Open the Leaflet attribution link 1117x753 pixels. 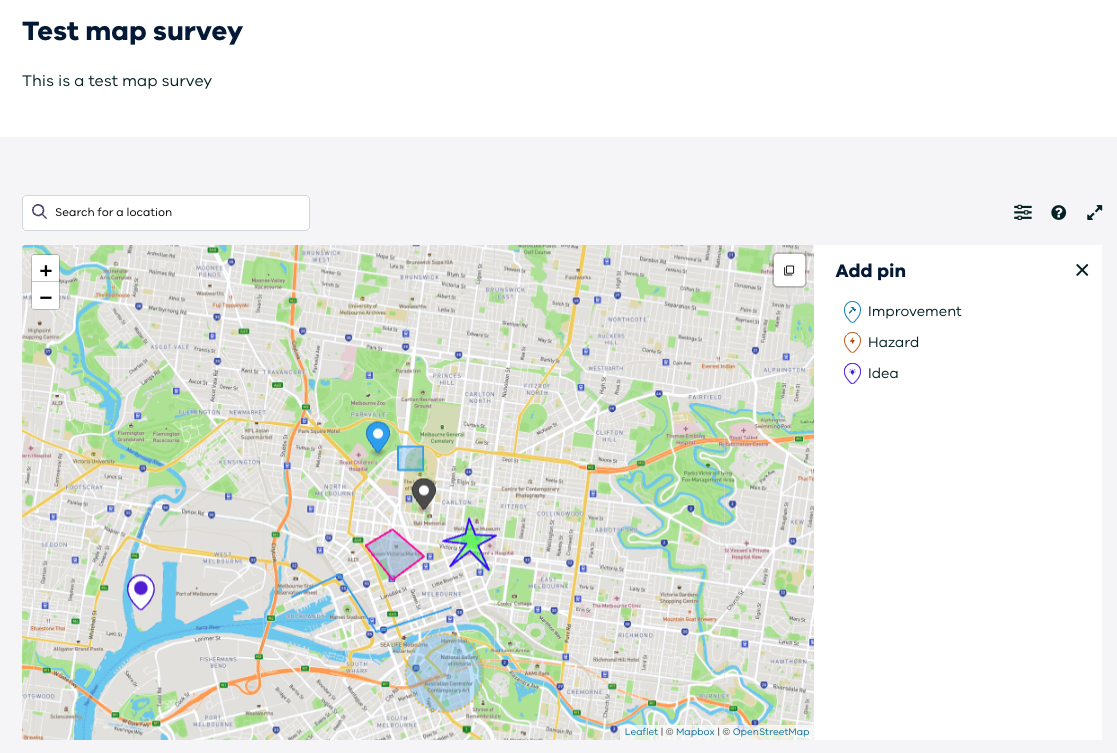click(641, 732)
